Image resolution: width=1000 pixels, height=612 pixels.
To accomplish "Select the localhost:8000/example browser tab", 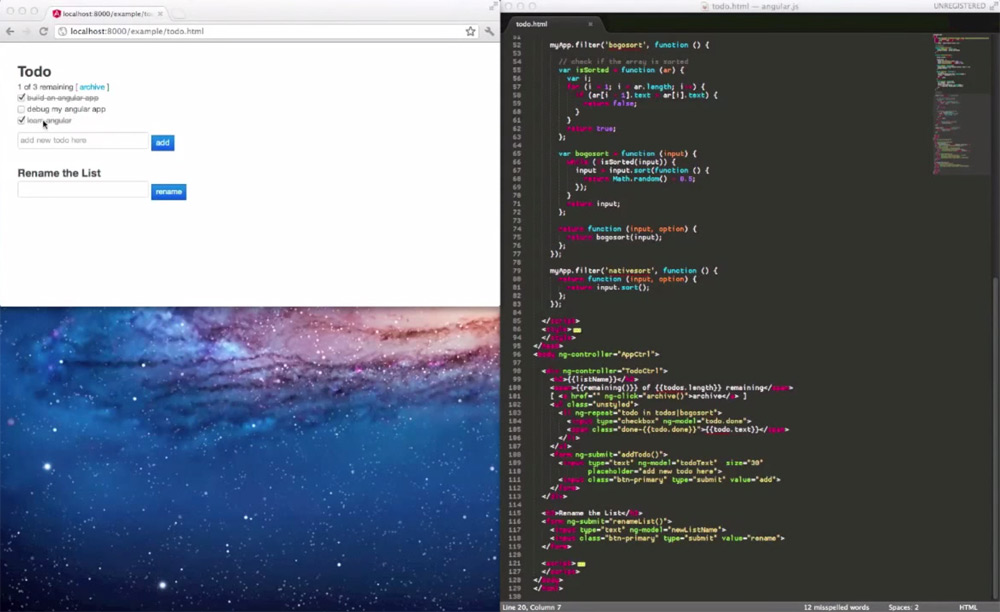I will click(x=105, y=13).
